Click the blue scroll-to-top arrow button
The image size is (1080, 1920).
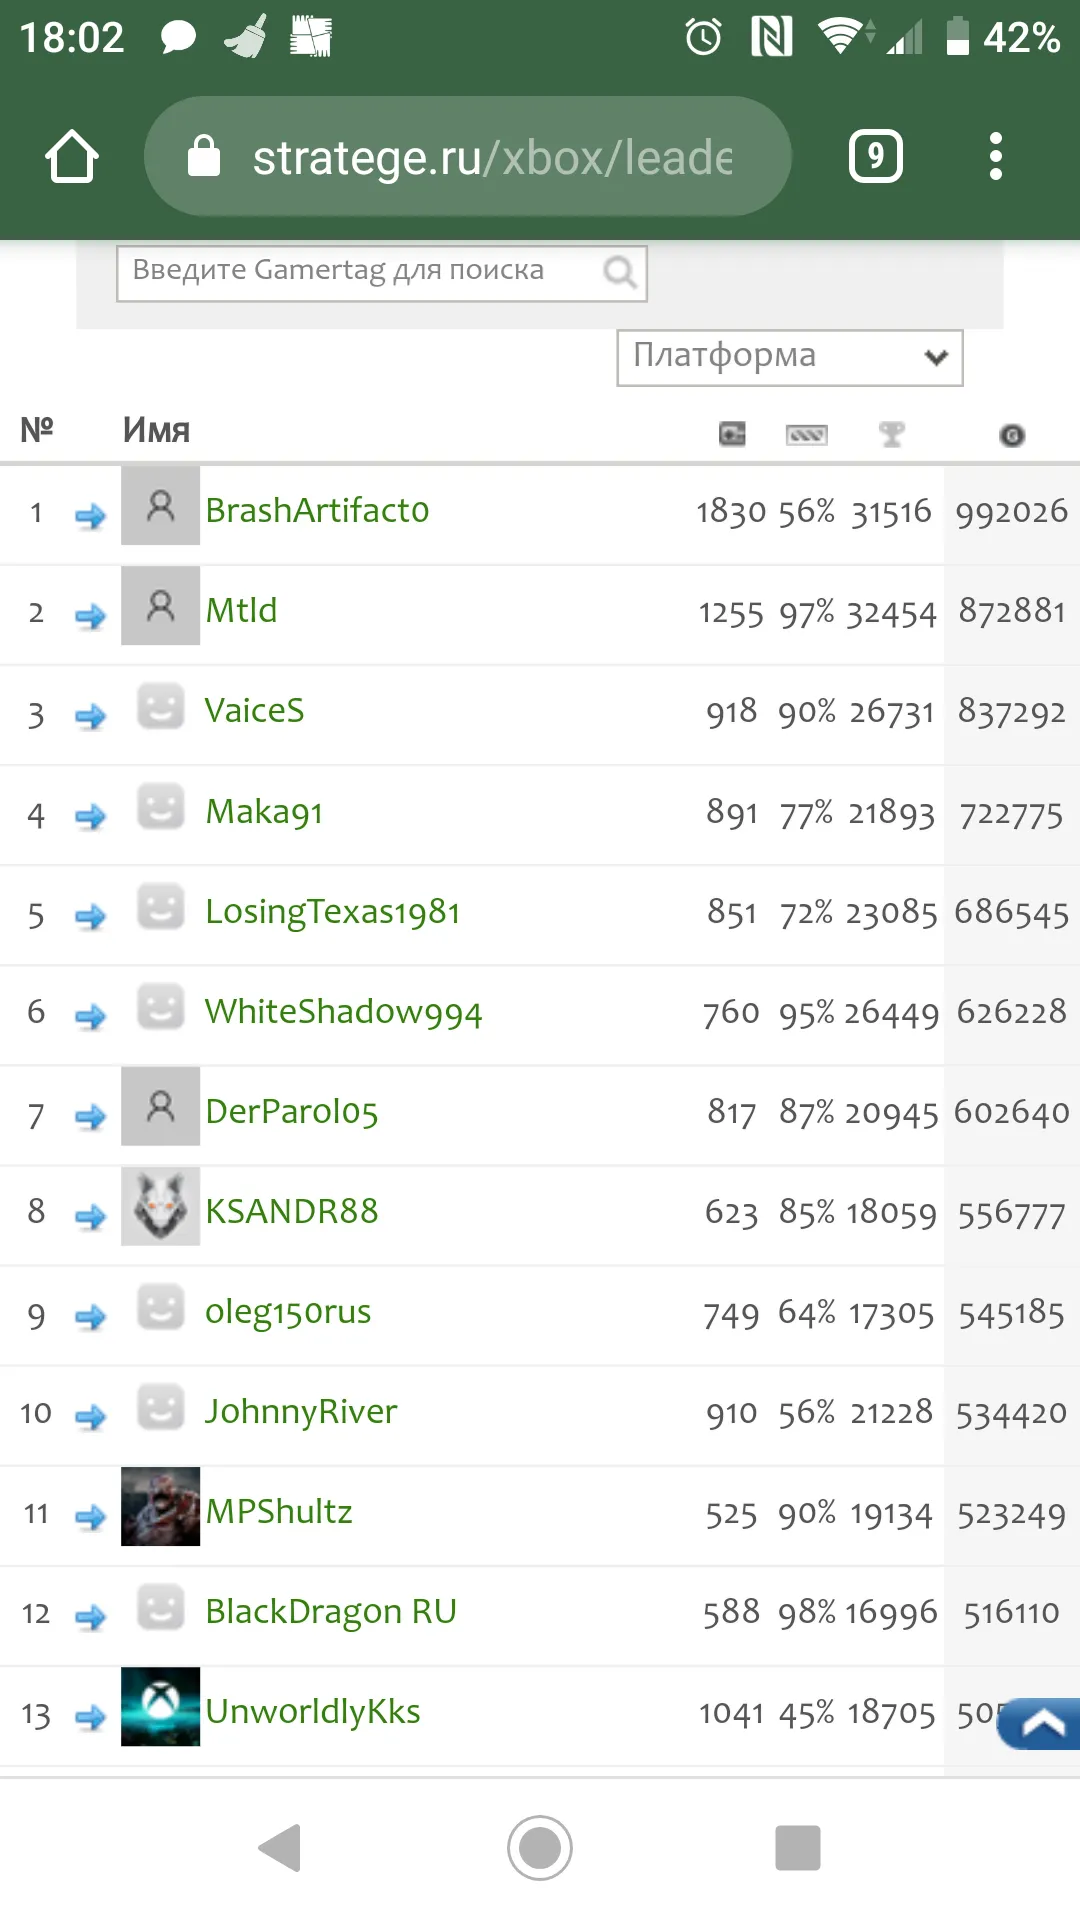click(x=1039, y=1724)
